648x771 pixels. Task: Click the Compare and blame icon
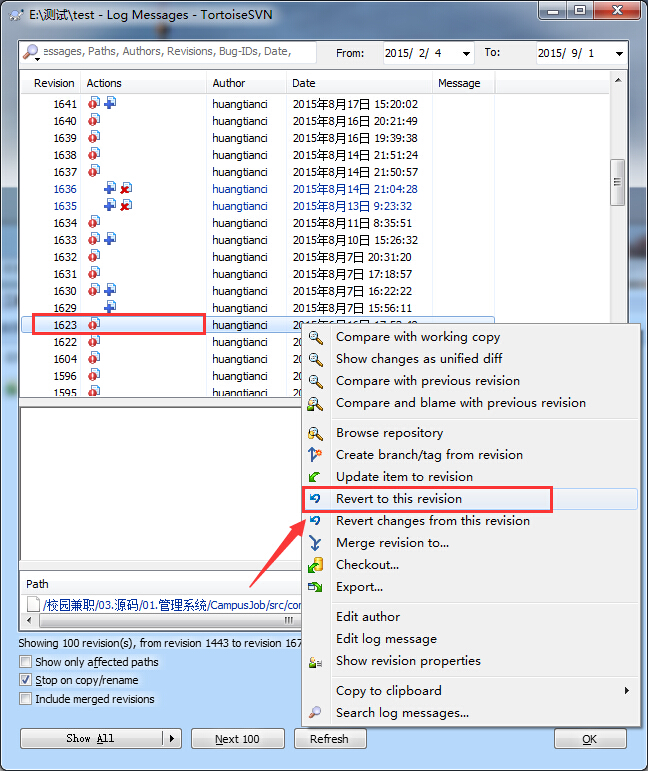click(315, 404)
